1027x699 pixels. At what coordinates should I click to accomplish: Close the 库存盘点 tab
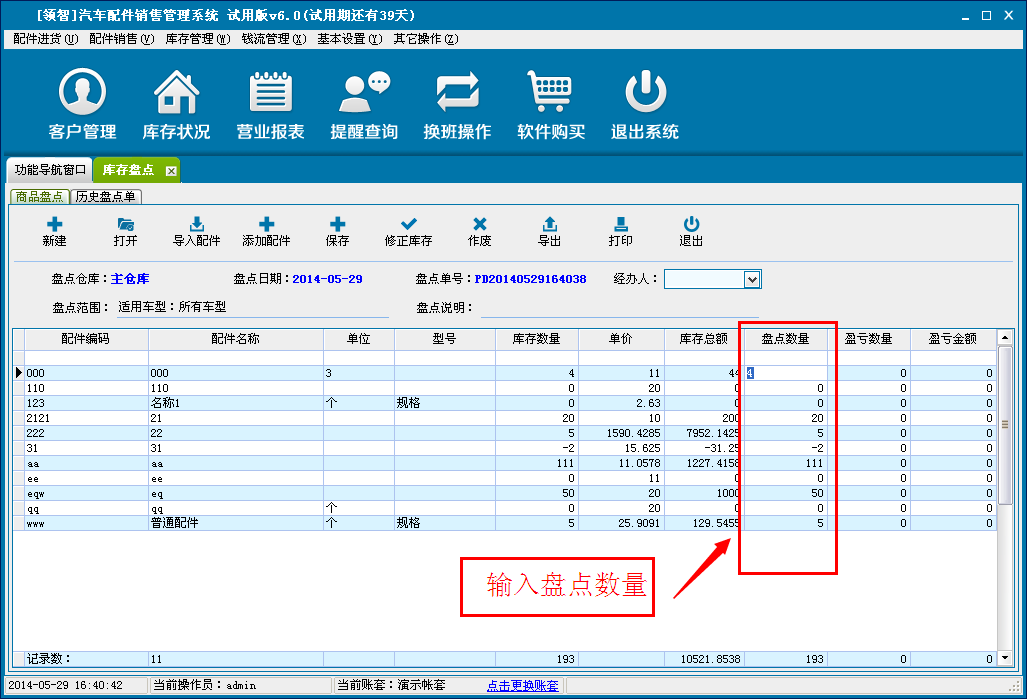click(x=171, y=171)
